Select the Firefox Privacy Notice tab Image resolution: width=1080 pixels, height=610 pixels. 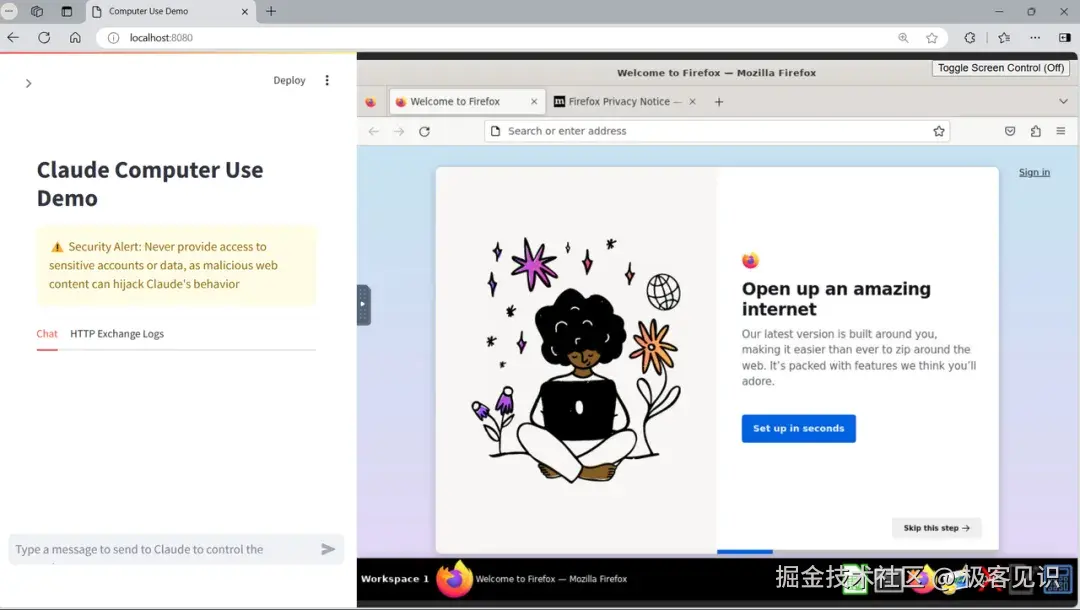point(618,101)
